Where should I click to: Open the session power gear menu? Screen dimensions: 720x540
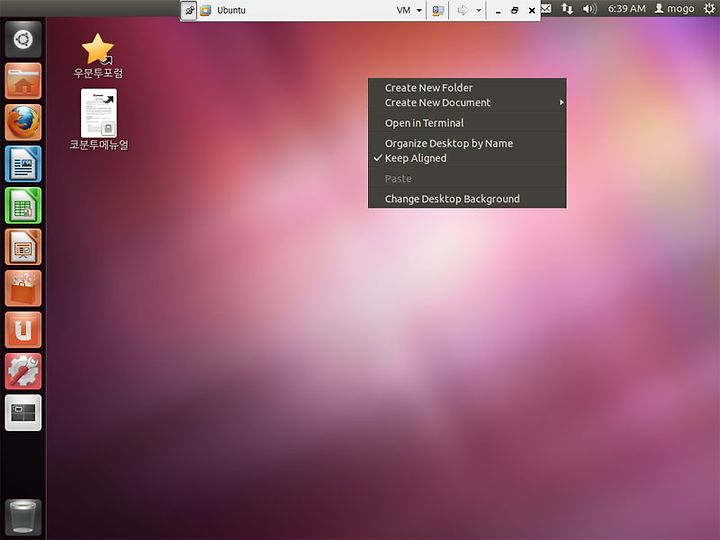709,9
